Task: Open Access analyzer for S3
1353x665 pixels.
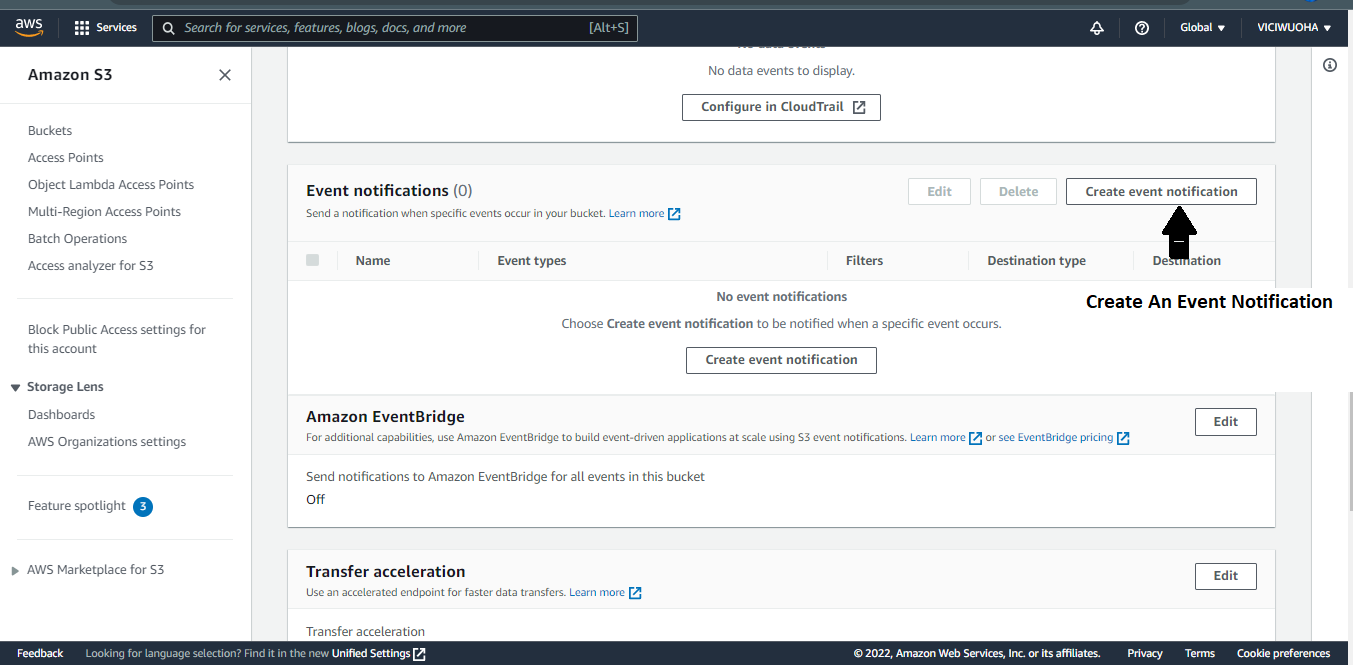Action: click(x=91, y=266)
